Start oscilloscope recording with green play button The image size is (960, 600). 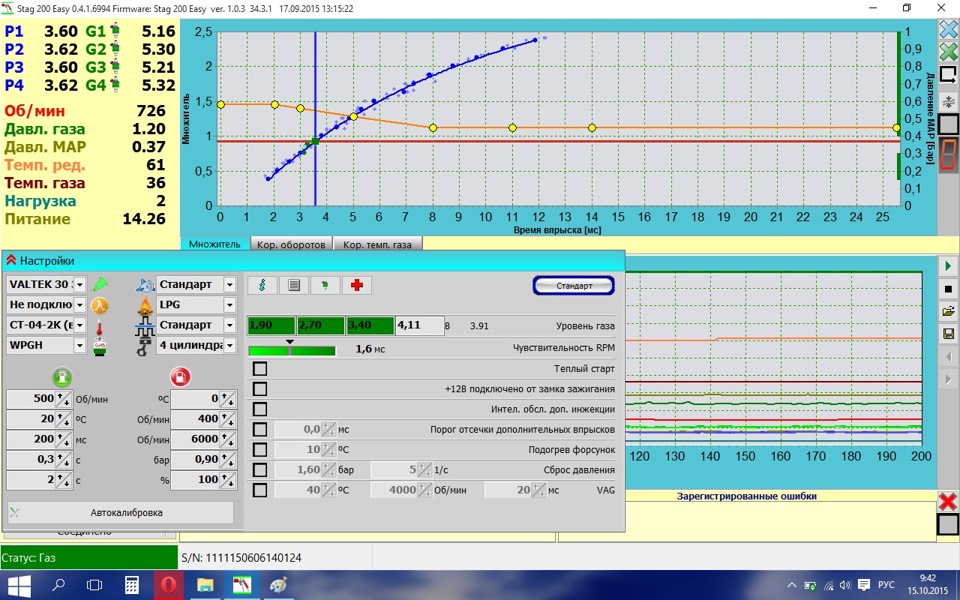pyautogui.click(x=948, y=267)
